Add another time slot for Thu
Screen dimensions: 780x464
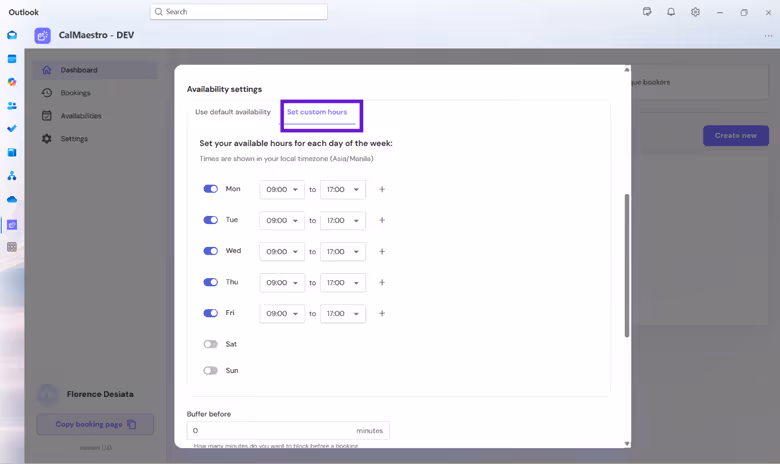pos(382,282)
